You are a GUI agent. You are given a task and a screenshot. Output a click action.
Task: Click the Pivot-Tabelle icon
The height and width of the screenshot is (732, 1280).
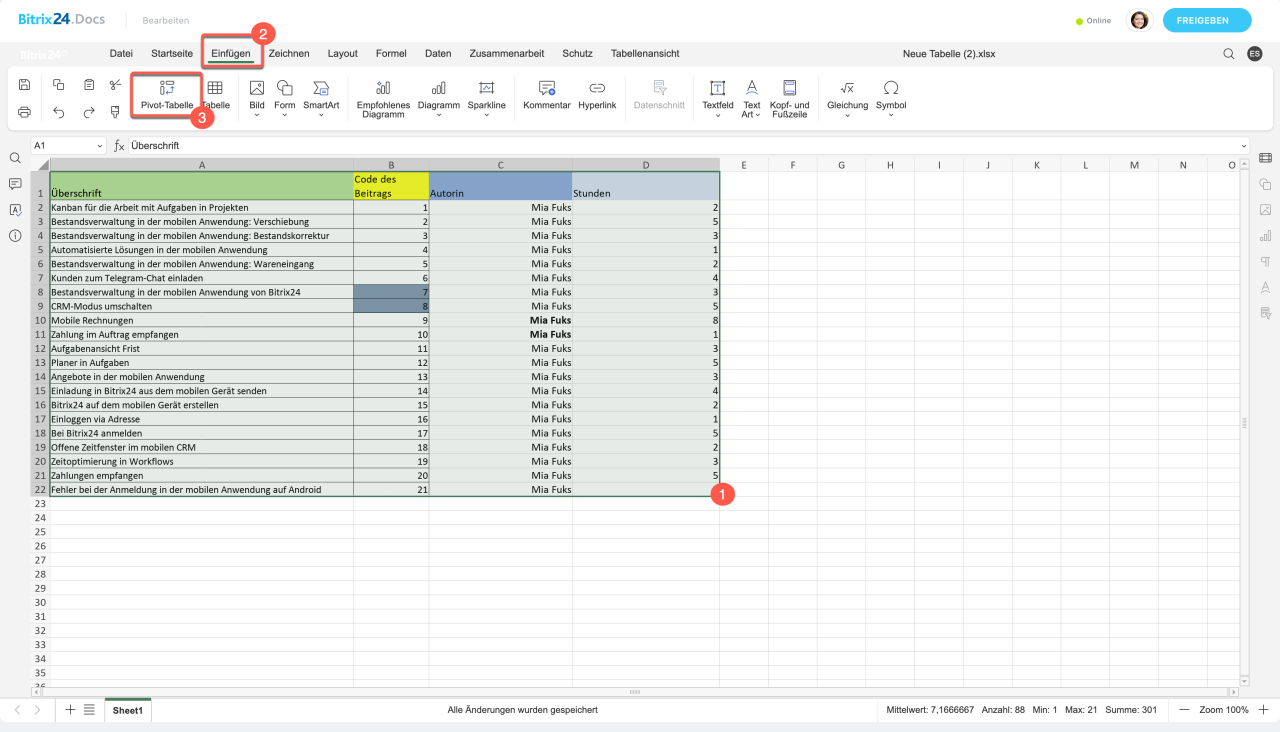[x=167, y=89]
